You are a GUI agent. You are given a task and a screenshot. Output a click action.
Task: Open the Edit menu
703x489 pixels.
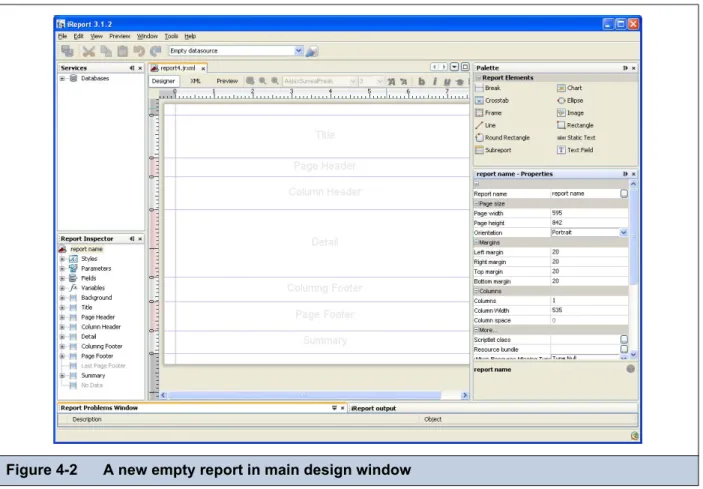point(78,36)
